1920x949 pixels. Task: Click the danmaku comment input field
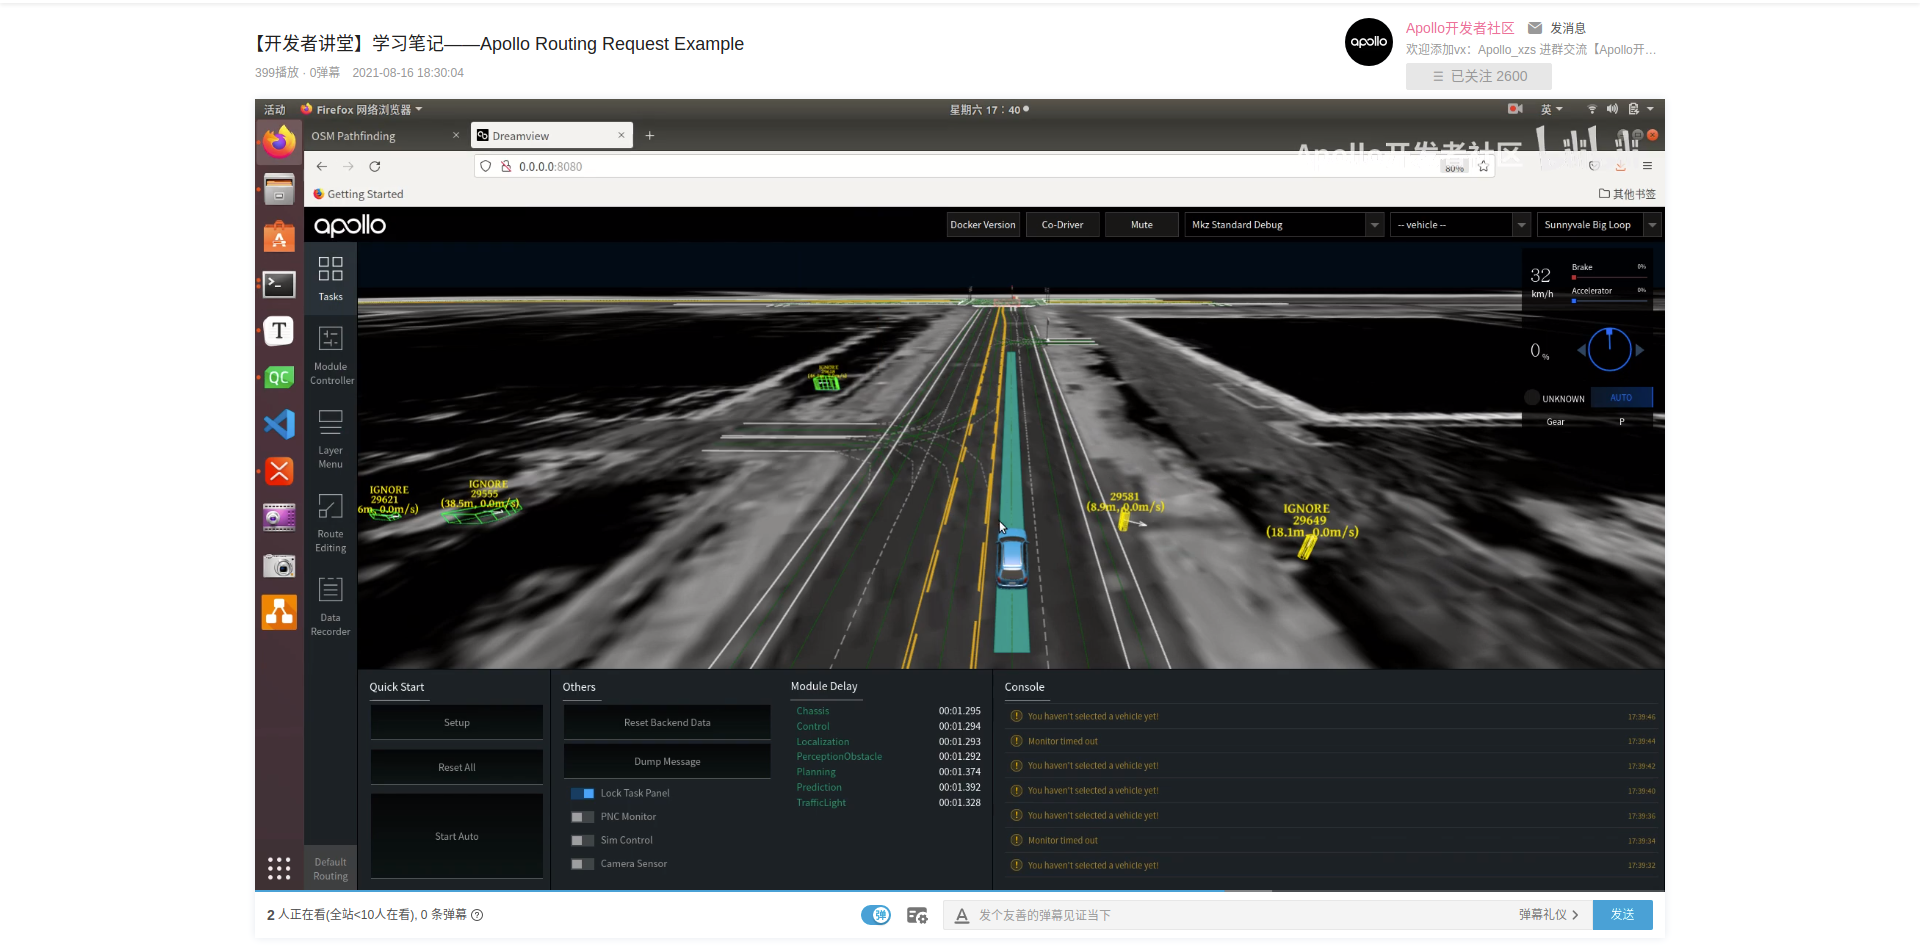1150,914
